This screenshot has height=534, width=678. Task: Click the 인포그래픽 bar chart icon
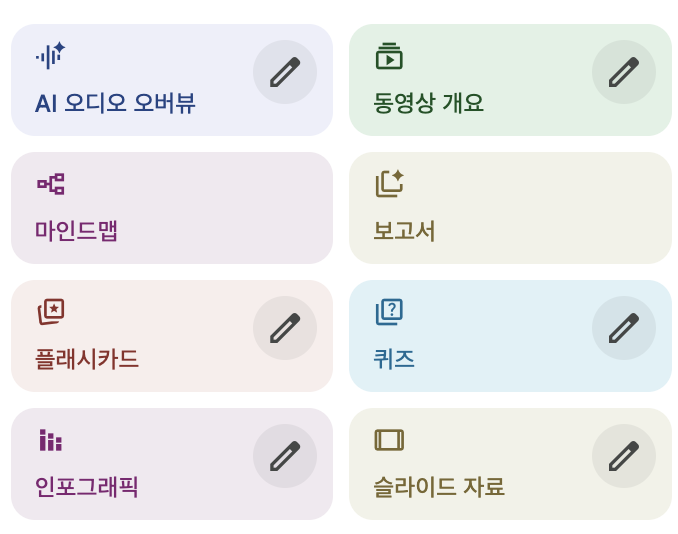tap(50, 440)
